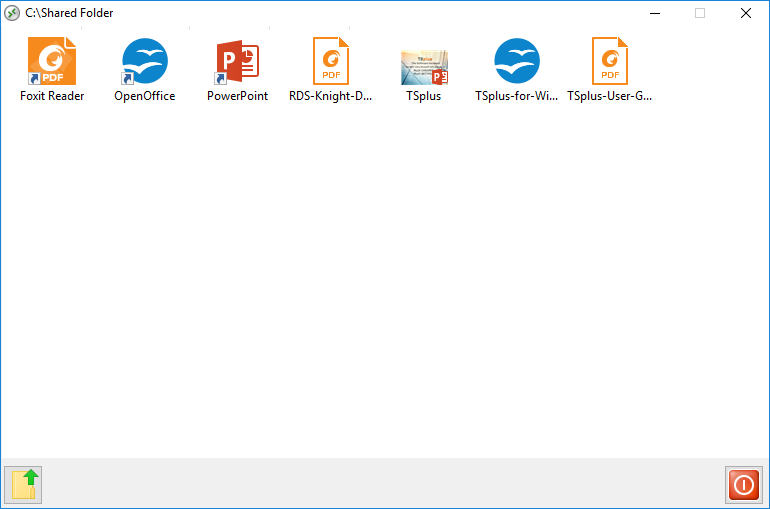Select the TSplus-User-G... PDF file icon
Screen dimensions: 770x509
point(609,61)
